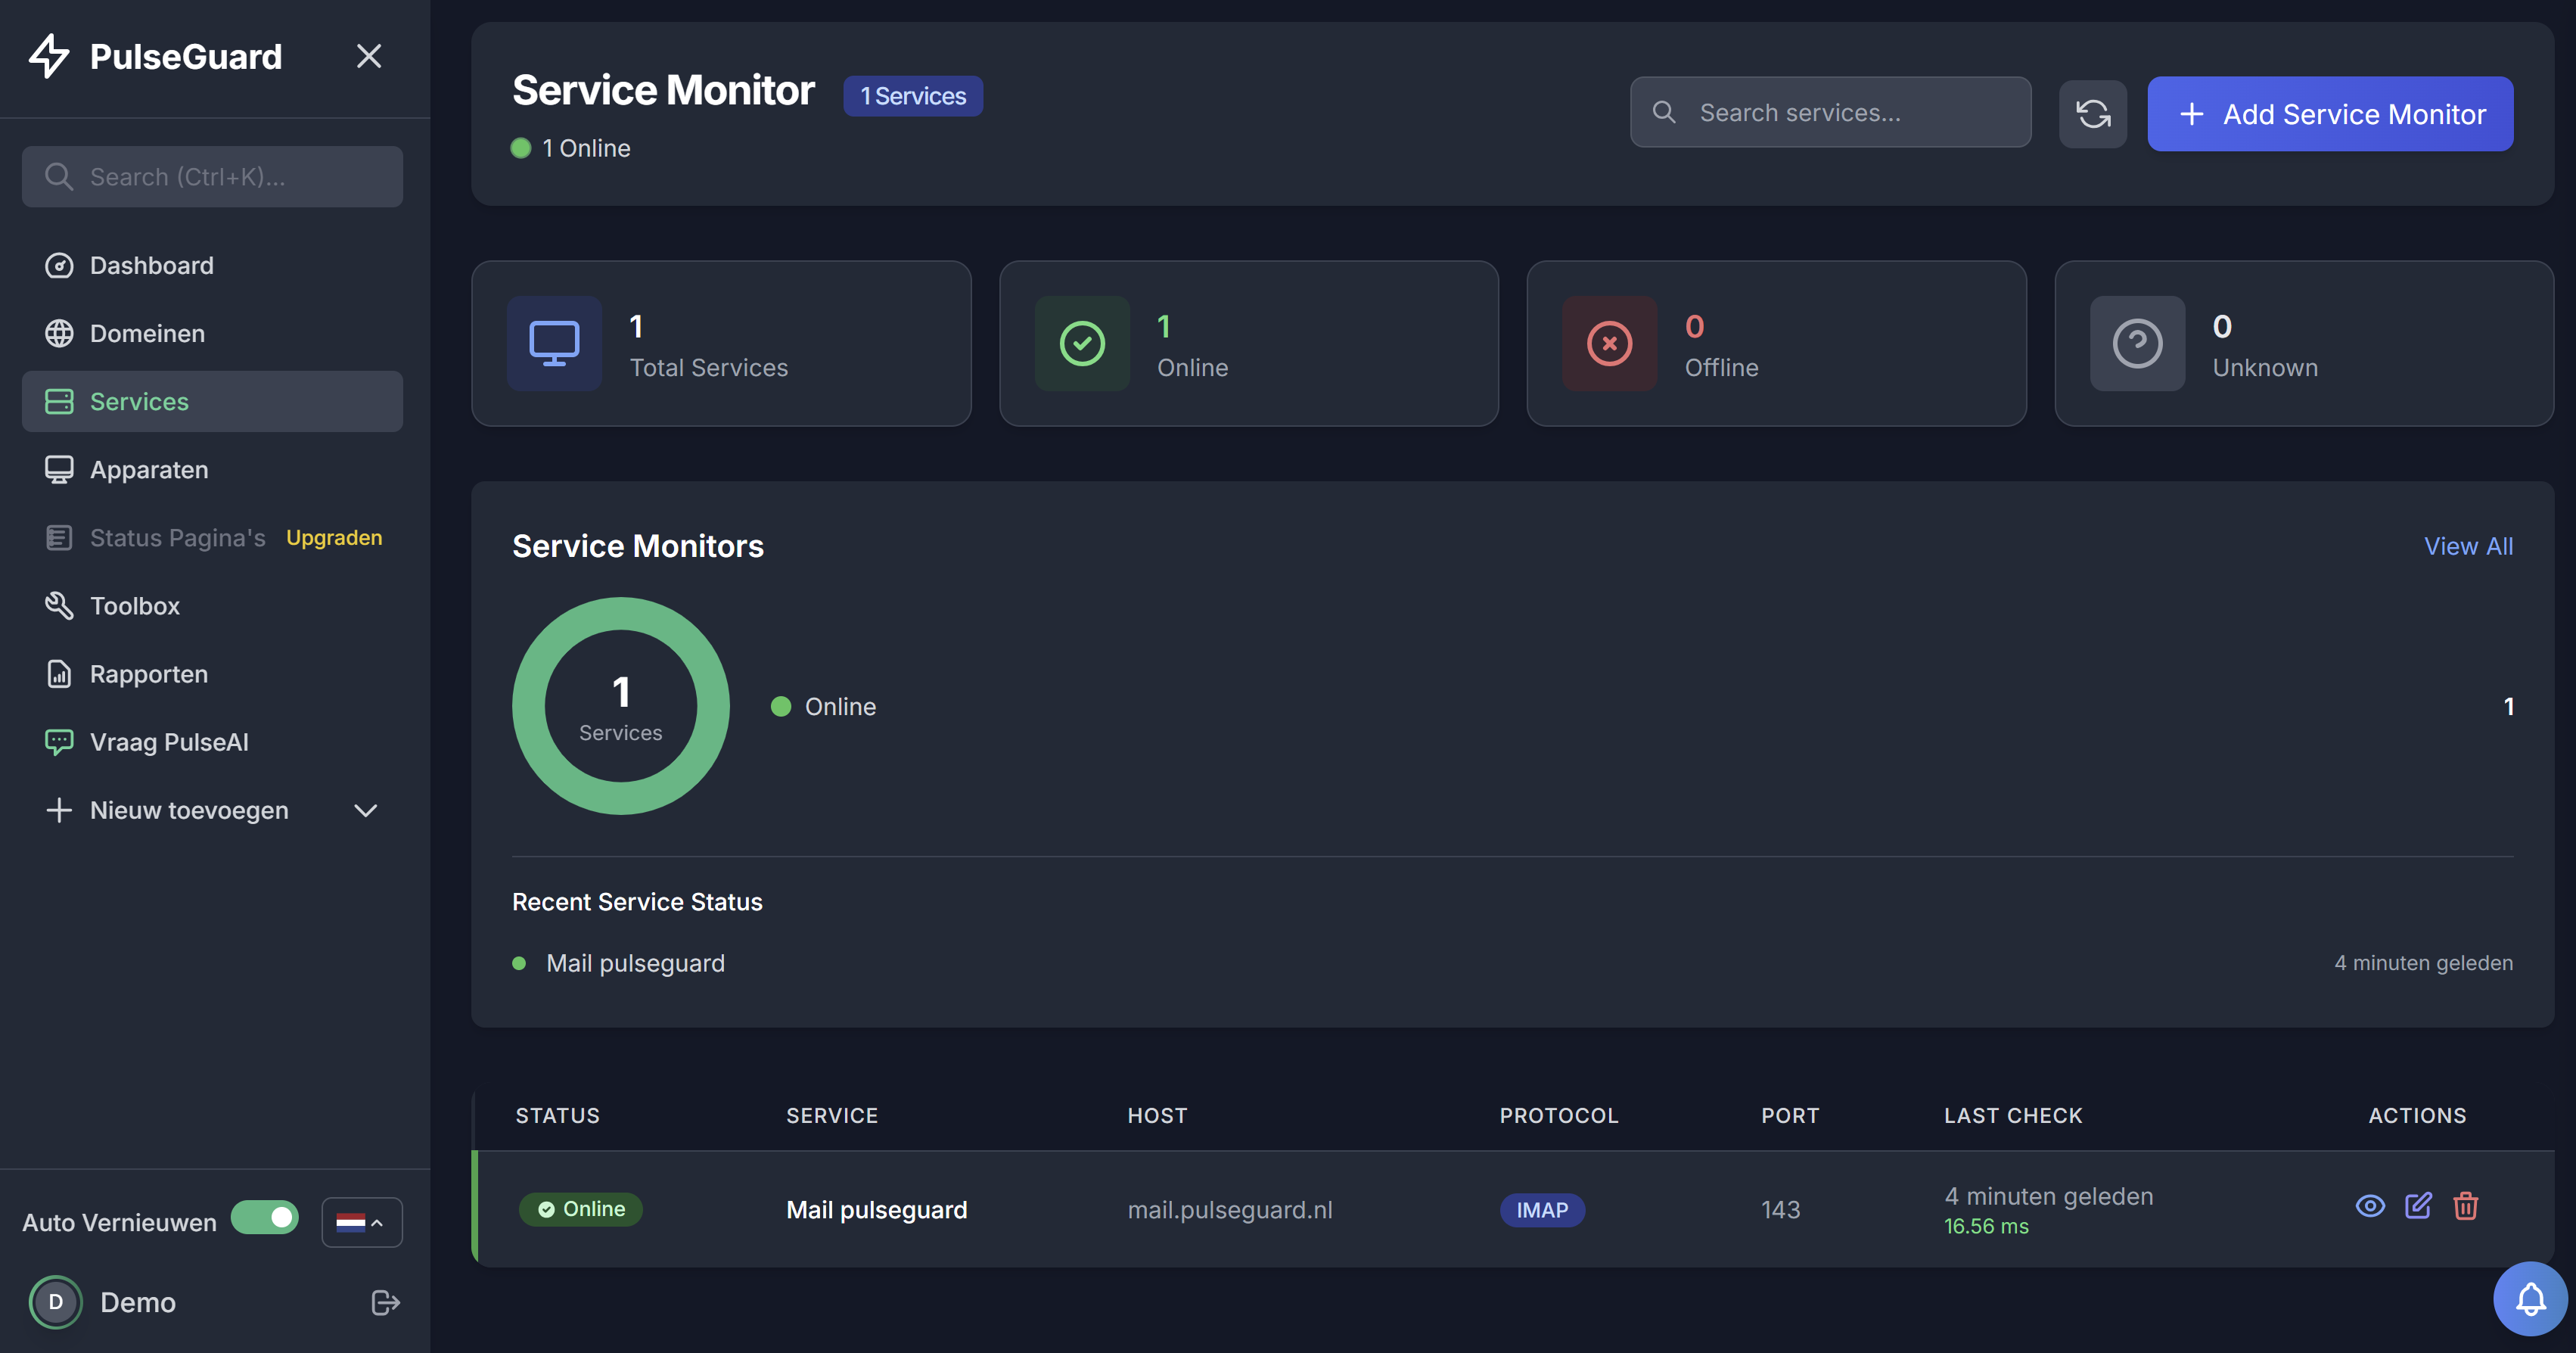
Task: Open Upgraden next to Status Pagina's
Action: (334, 537)
